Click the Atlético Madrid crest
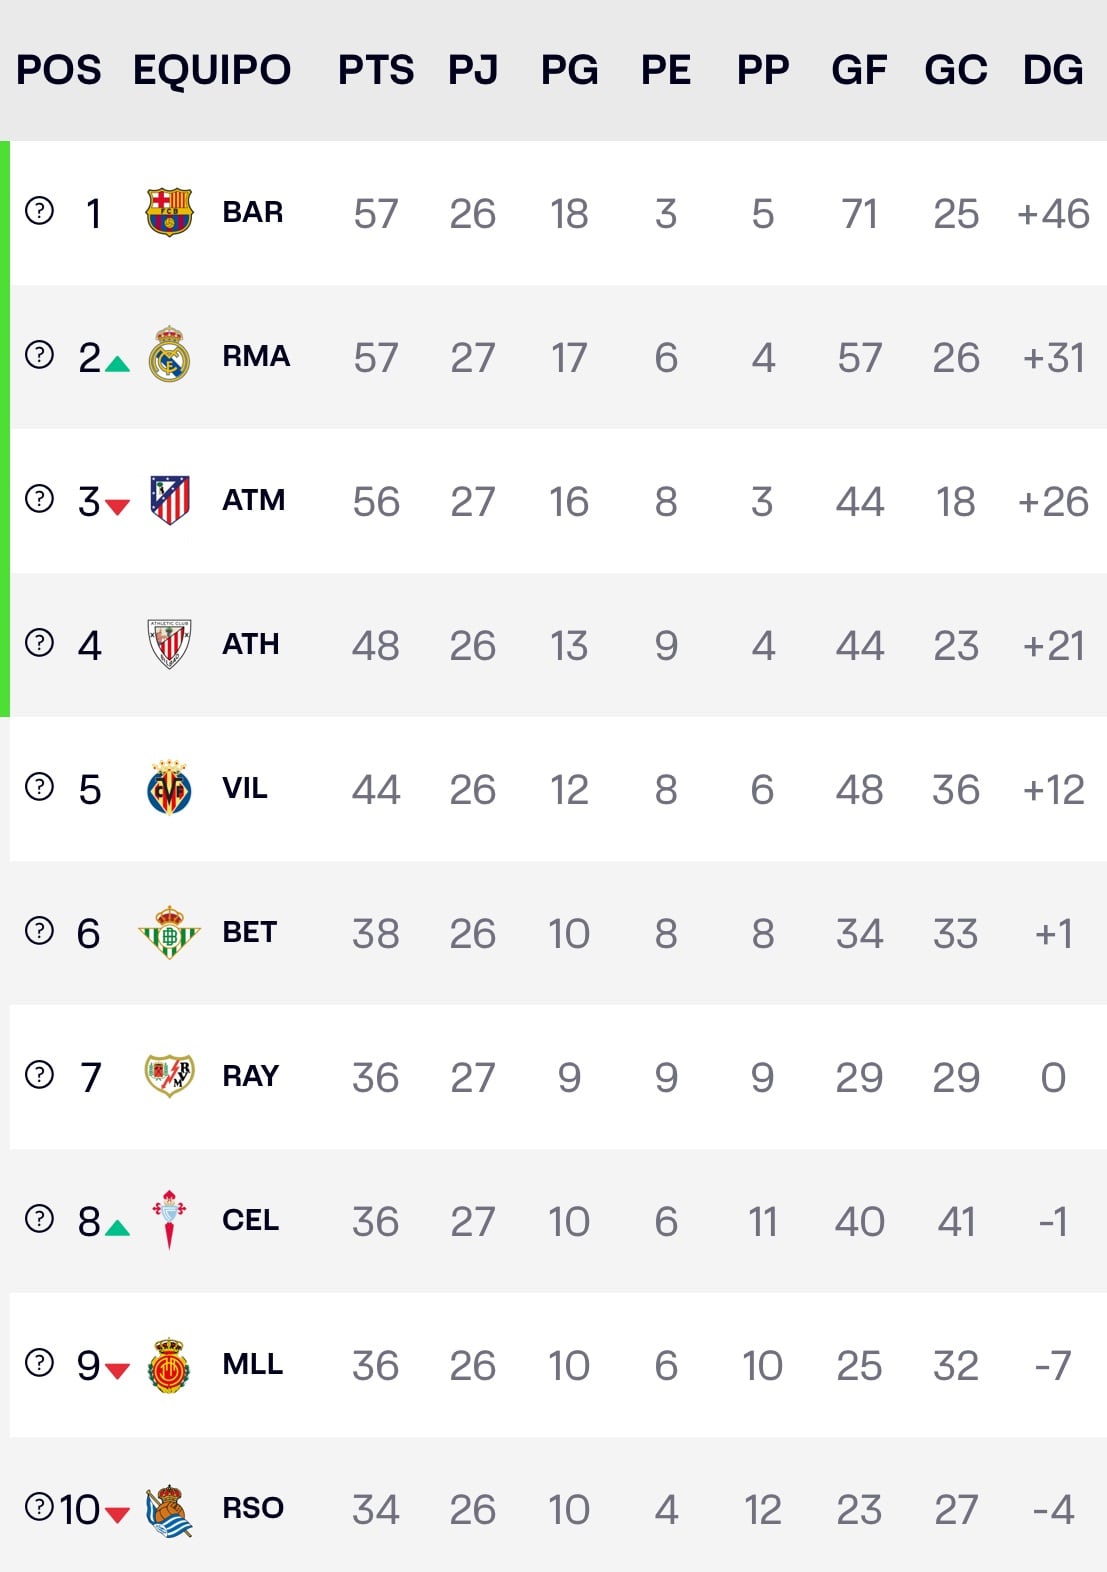This screenshot has width=1107, height=1572. (x=169, y=500)
